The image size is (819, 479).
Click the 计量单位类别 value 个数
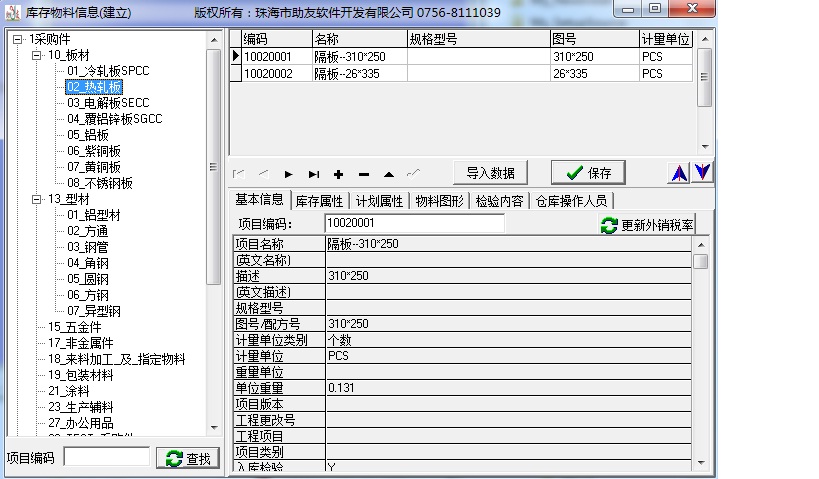tap(509, 340)
